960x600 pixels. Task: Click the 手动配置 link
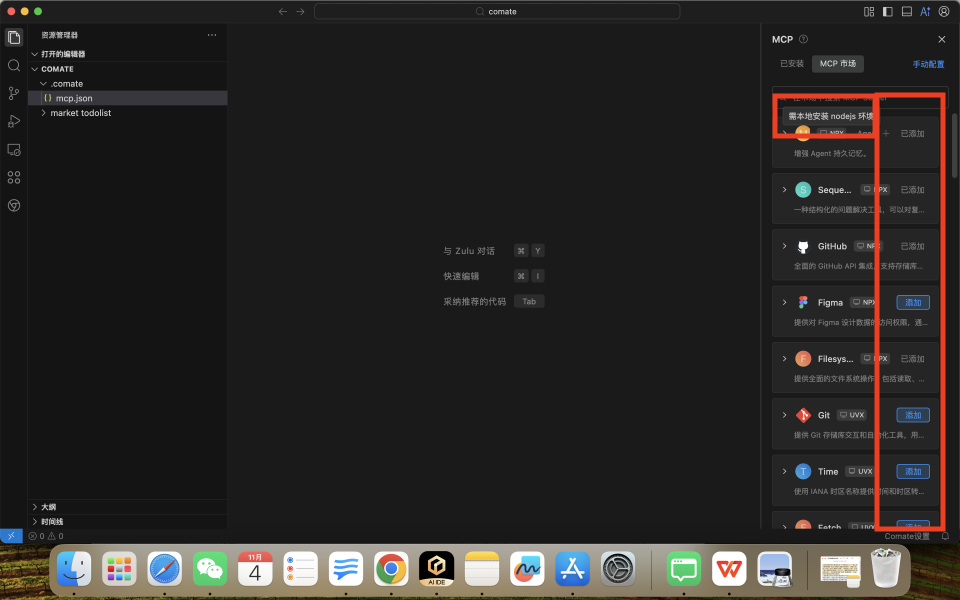pyautogui.click(x=927, y=64)
